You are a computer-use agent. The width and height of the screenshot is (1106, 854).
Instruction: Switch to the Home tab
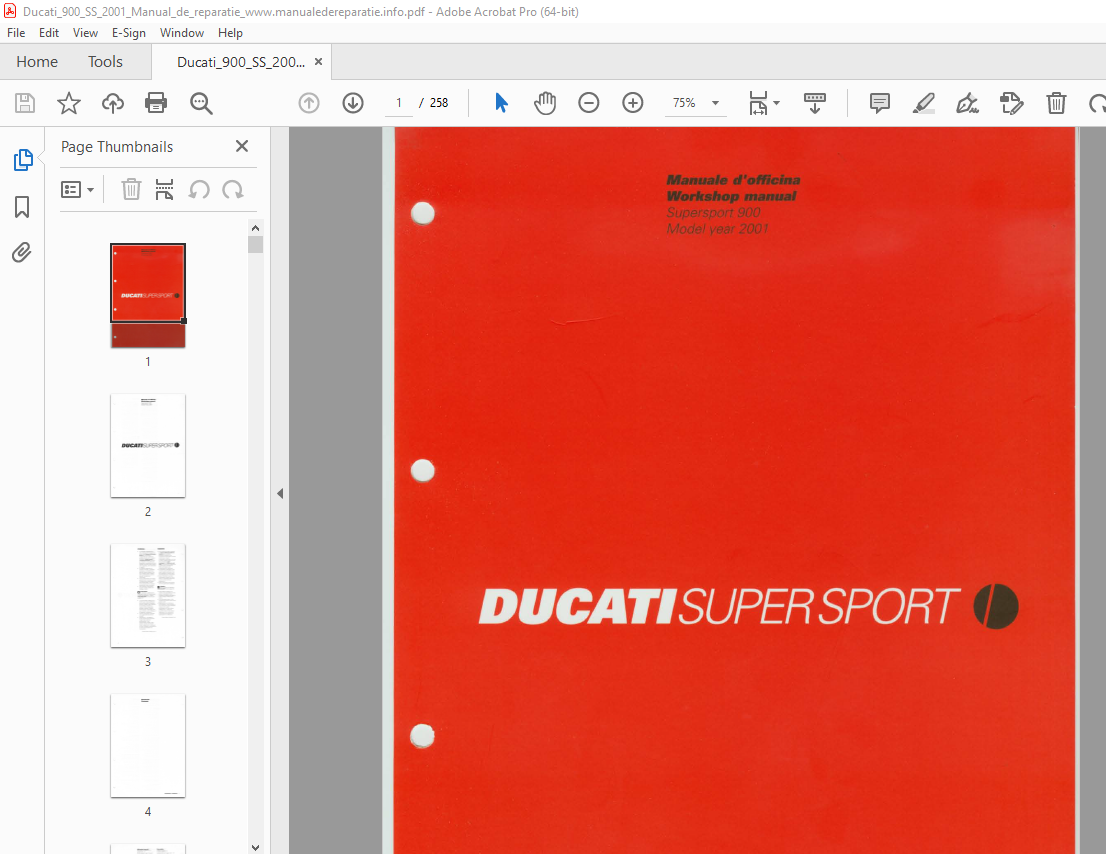(x=37, y=62)
